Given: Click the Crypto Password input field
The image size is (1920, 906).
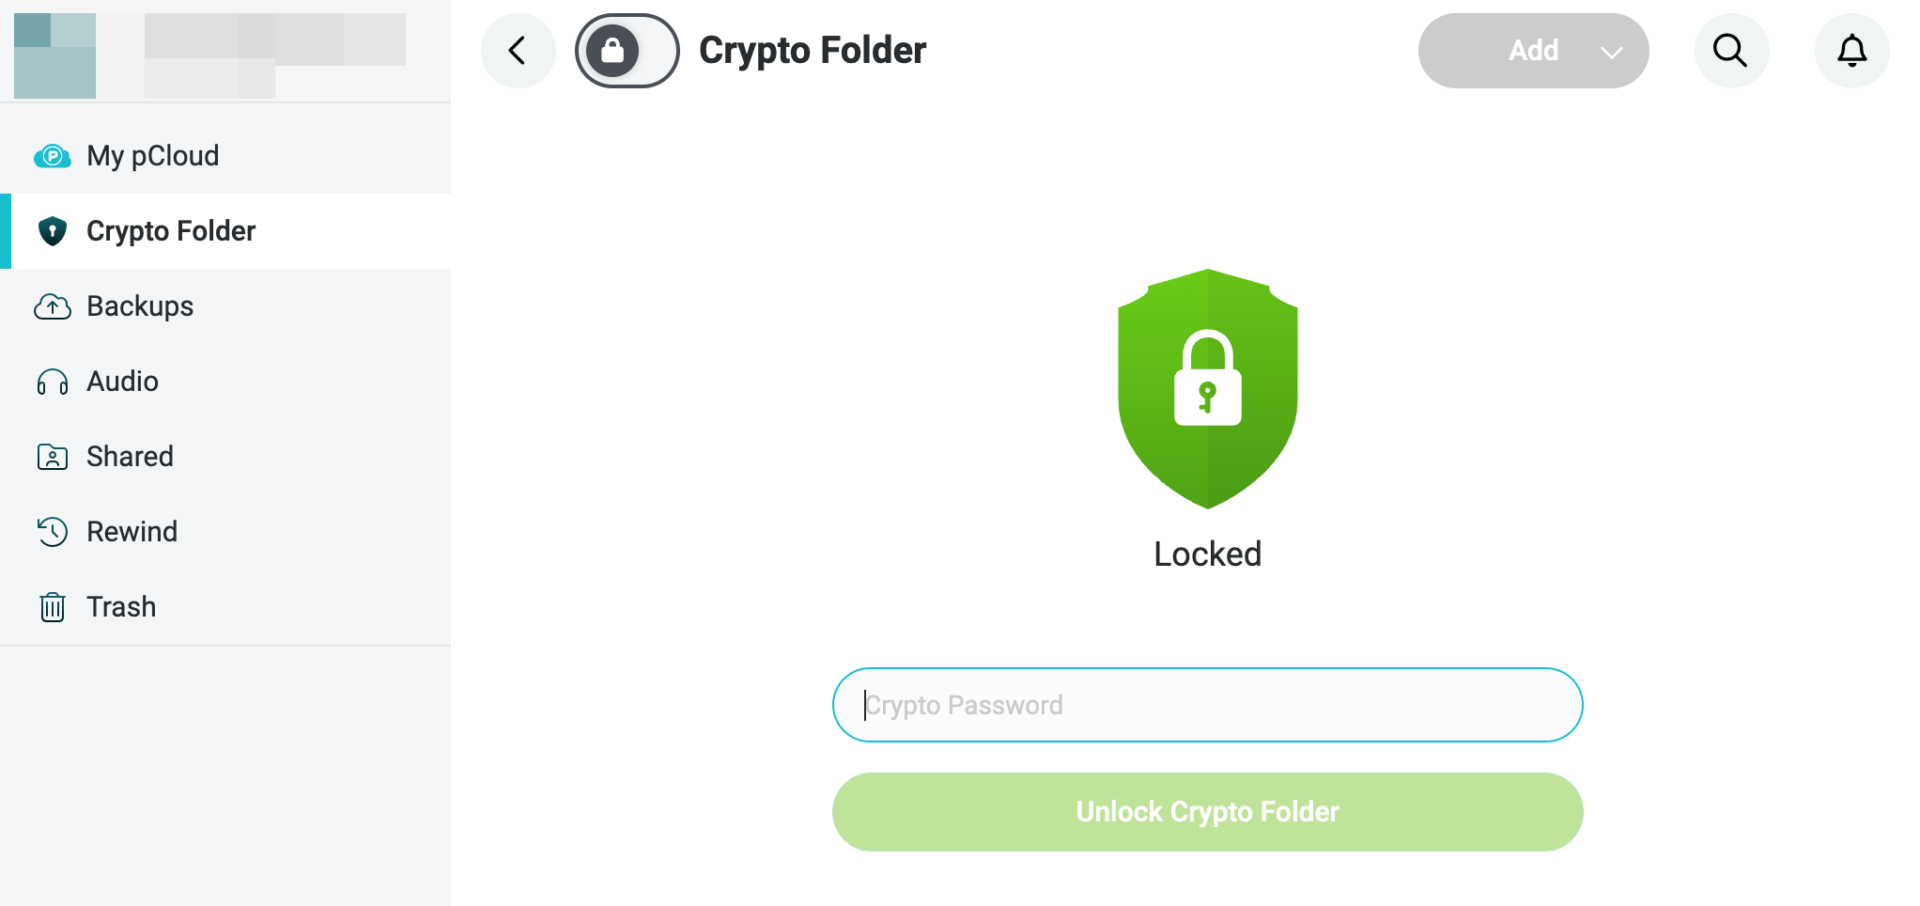Looking at the screenshot, I should tap(1207, 705).
